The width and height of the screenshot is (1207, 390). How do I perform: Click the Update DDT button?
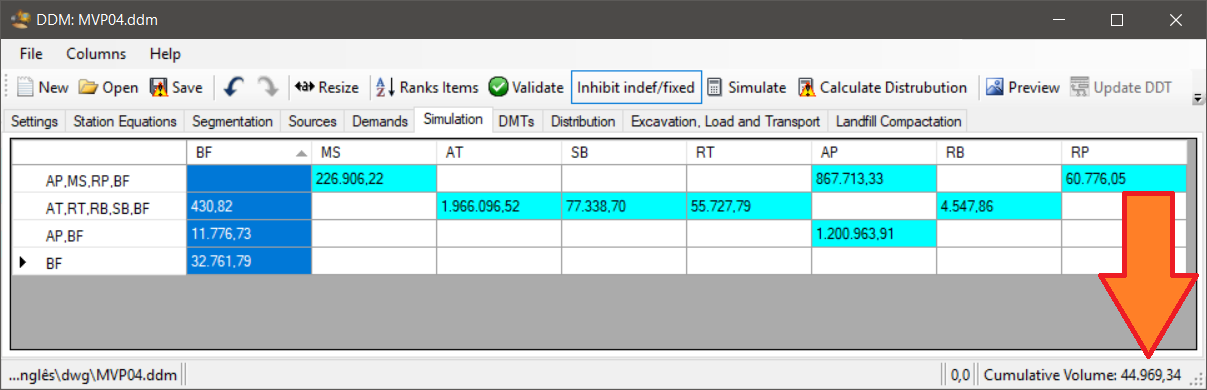pos(1120,87)
